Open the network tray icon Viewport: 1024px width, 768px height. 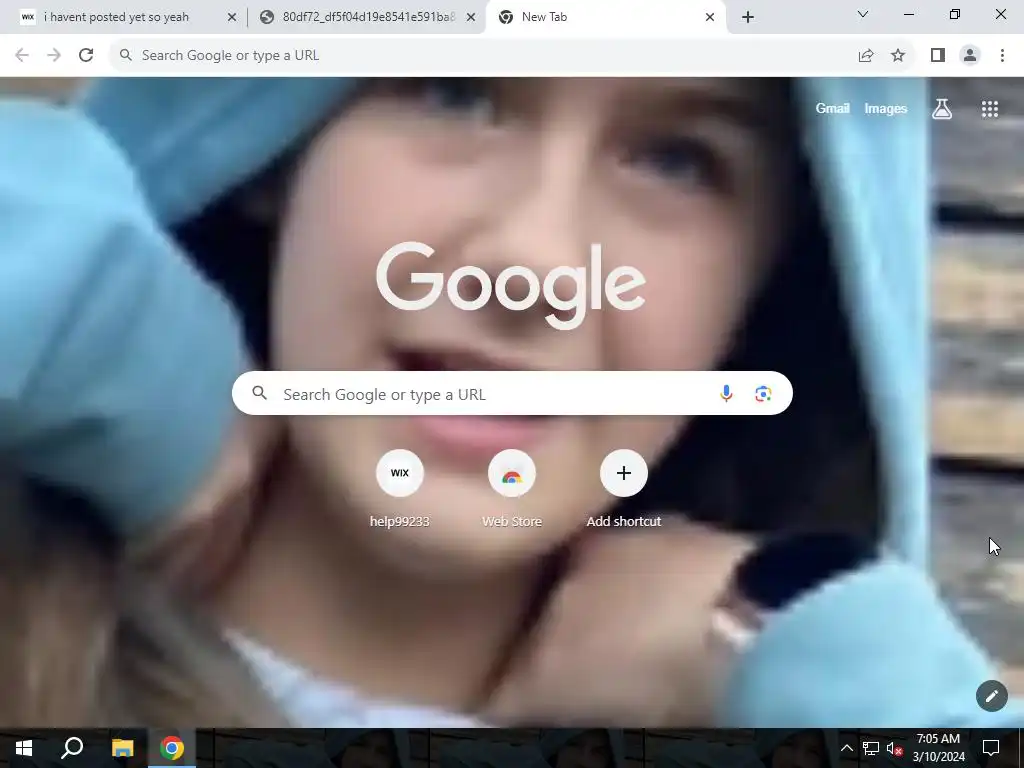(871, 748)
